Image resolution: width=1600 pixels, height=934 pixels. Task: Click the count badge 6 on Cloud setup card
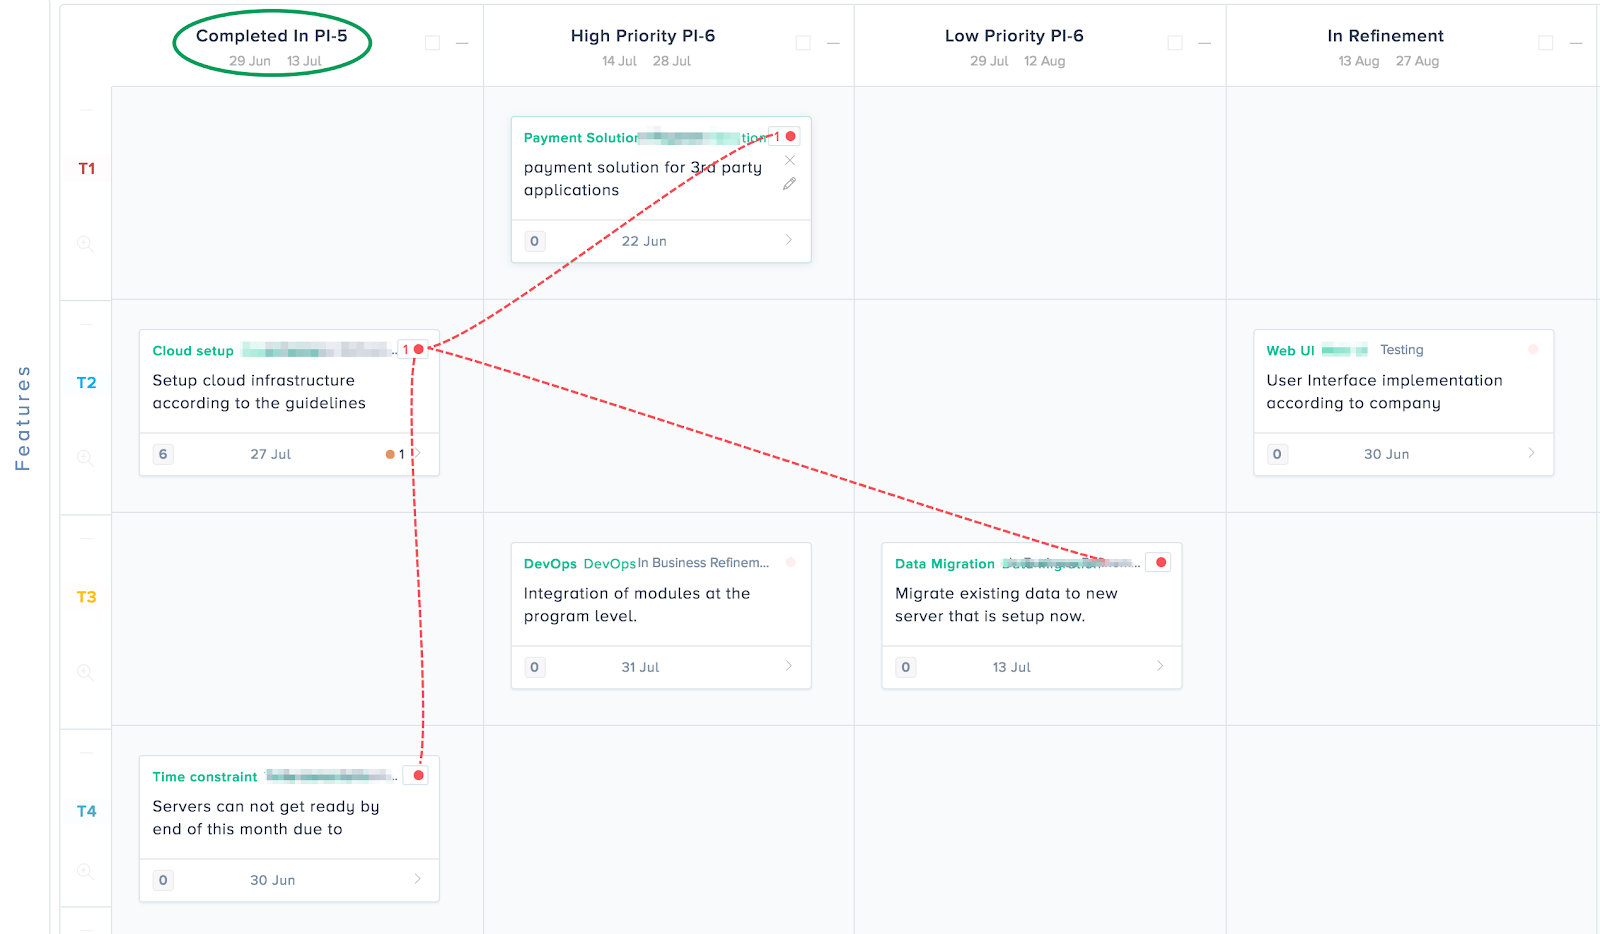tap(163, 454)
